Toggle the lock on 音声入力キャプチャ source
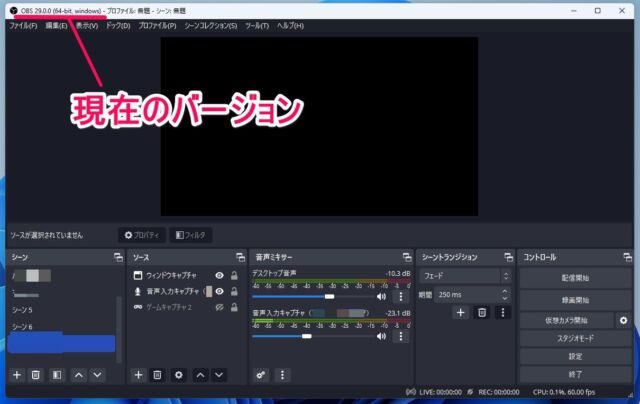The width and height of the screenshot is (640, 404). [x=234, y=291]
